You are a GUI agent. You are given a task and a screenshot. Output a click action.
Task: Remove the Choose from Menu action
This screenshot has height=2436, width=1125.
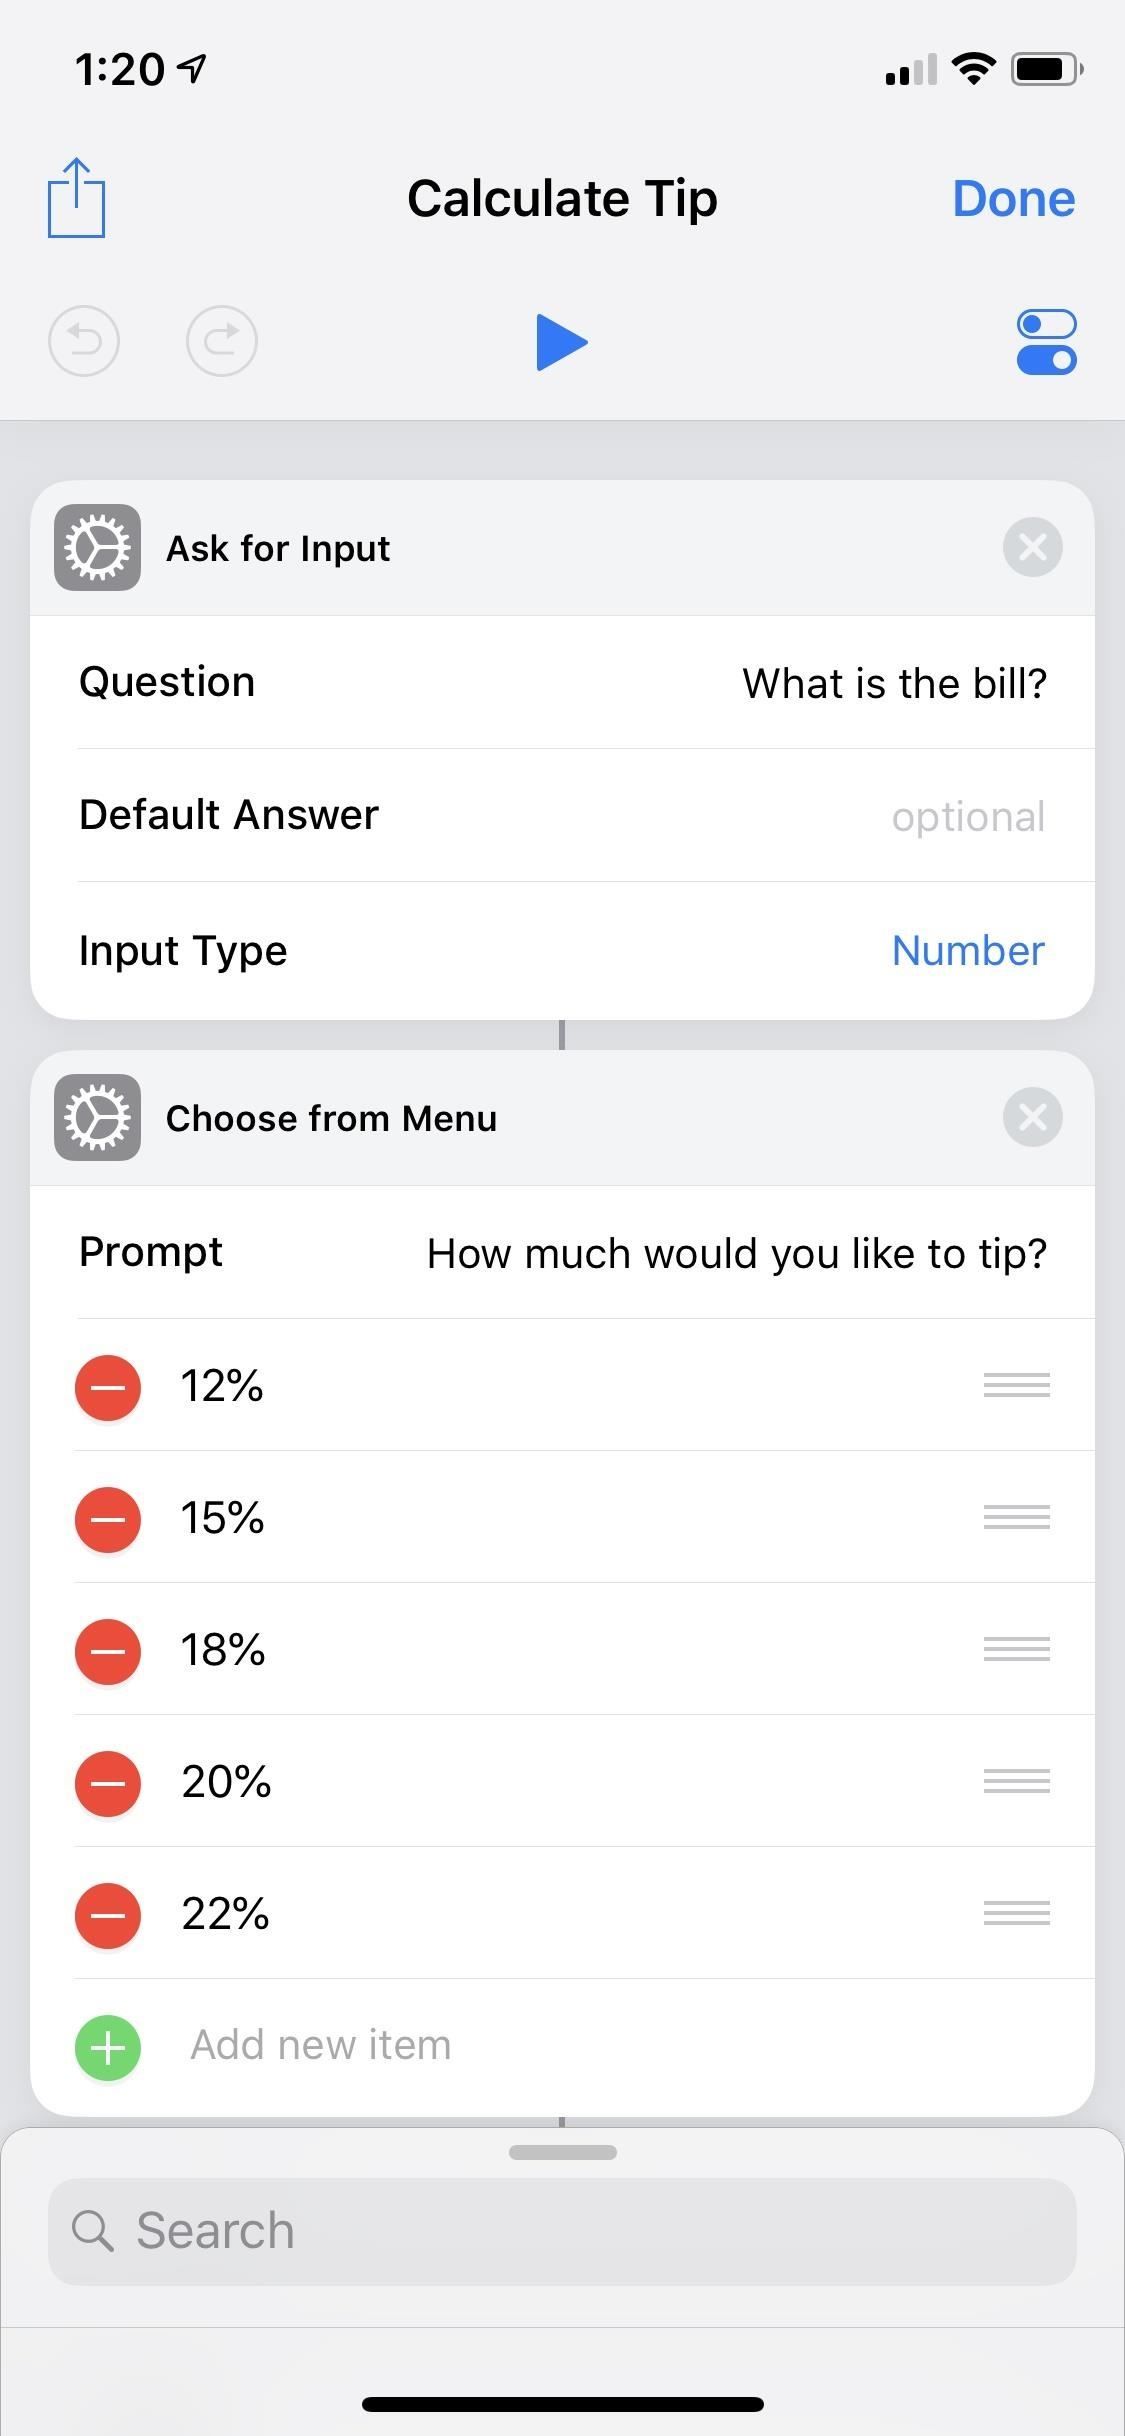click(1032, 1117)
